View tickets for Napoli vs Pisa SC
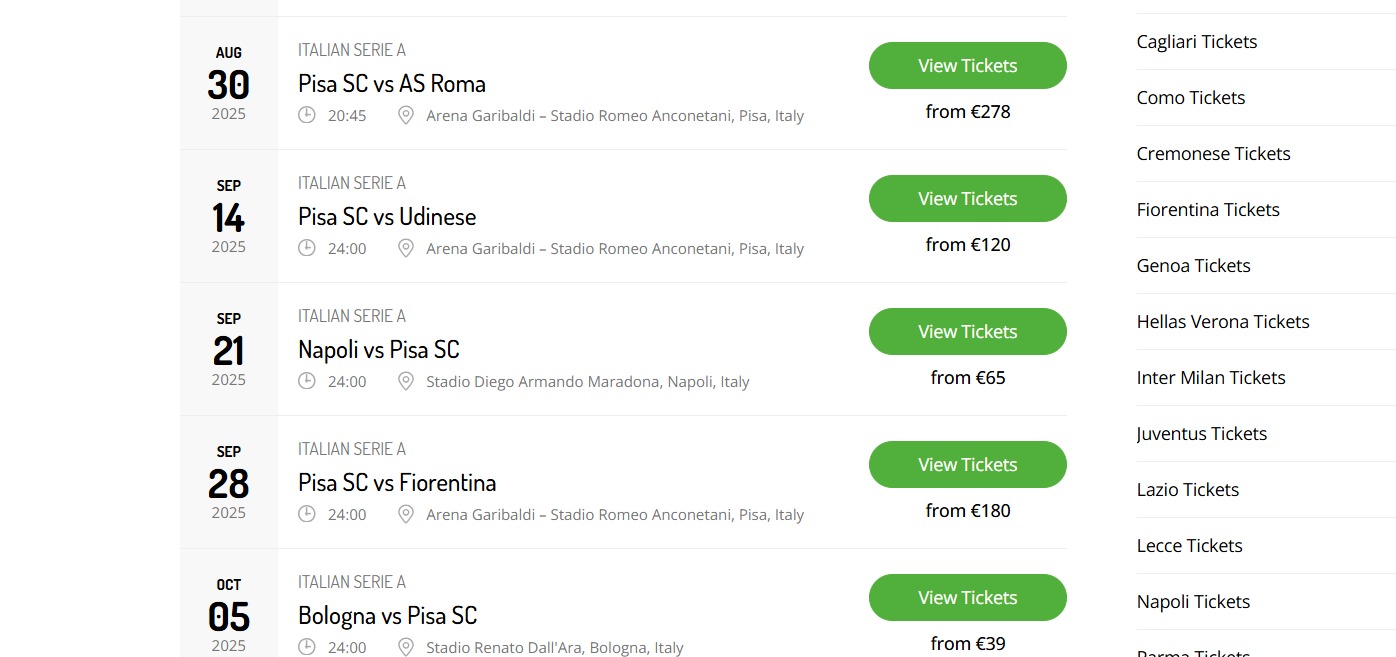 [968, 331]
